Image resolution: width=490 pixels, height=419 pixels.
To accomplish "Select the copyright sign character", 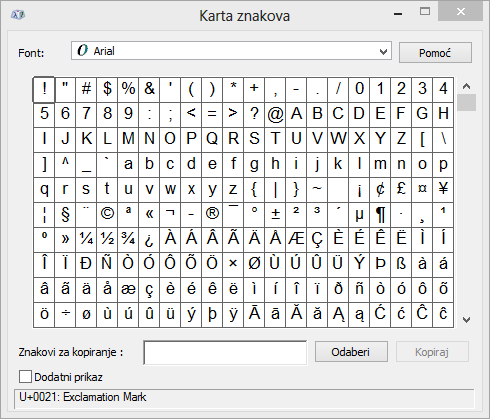I will 107,215.
